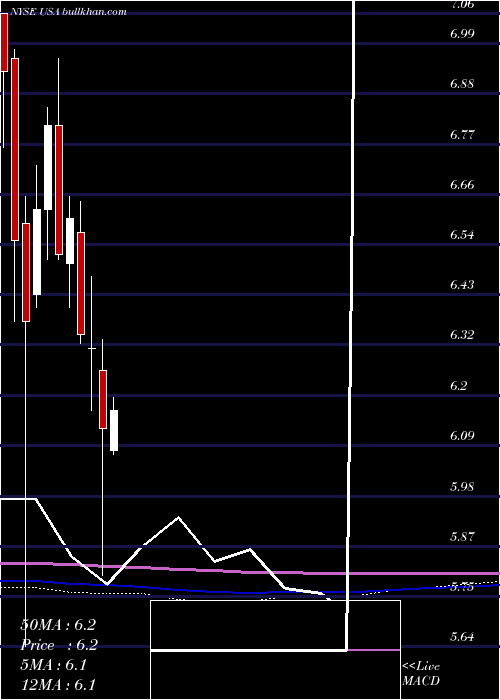Viewport: 500px width, 700px height.
Task: Click the 50MA : 6.2 label
Action: (58, 625)
